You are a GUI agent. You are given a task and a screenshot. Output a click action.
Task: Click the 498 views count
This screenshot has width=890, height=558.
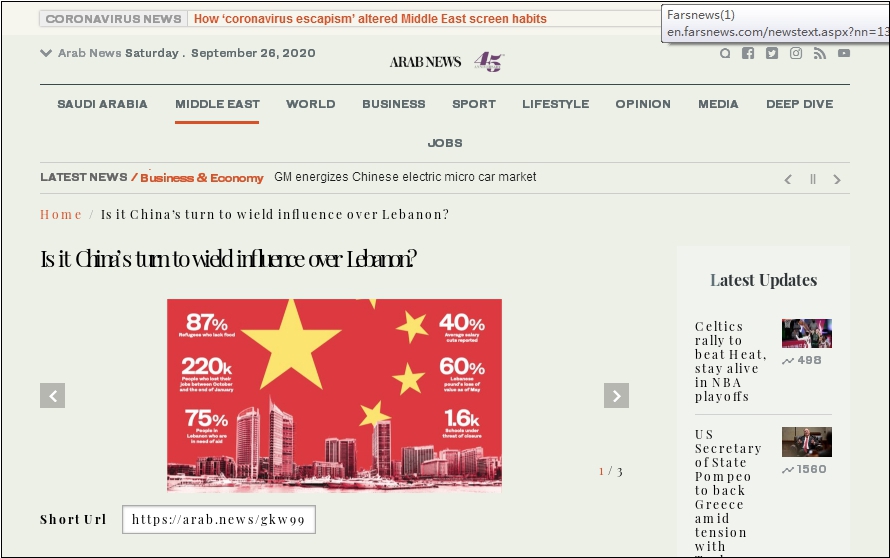coord(801,360)
